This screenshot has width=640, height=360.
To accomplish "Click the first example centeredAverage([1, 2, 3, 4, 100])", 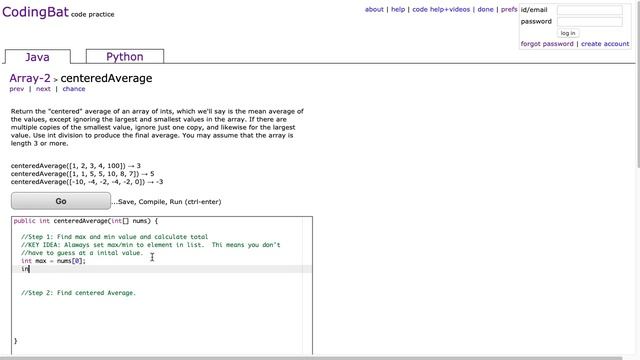I will click(76, 166).
